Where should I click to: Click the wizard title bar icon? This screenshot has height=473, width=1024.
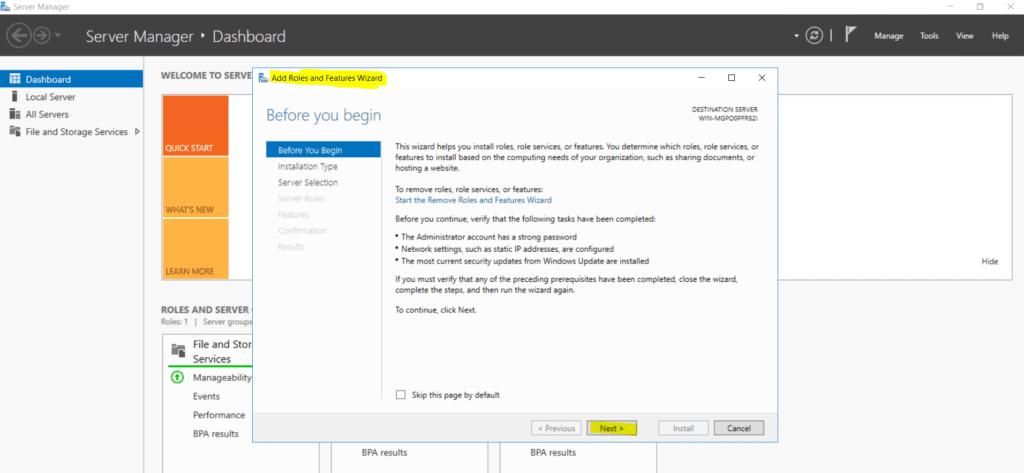coord(263,78)
